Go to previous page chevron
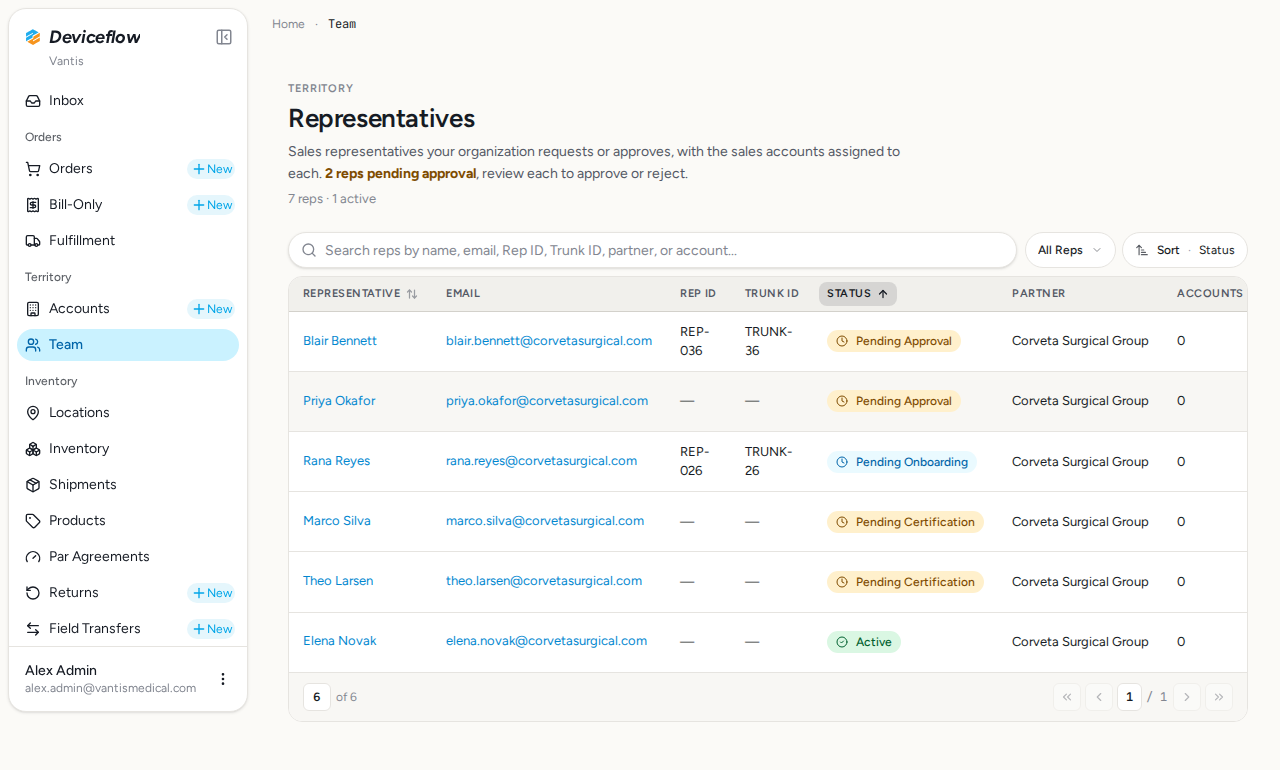The image size is (1280, 770). [x=1099, y=697]
